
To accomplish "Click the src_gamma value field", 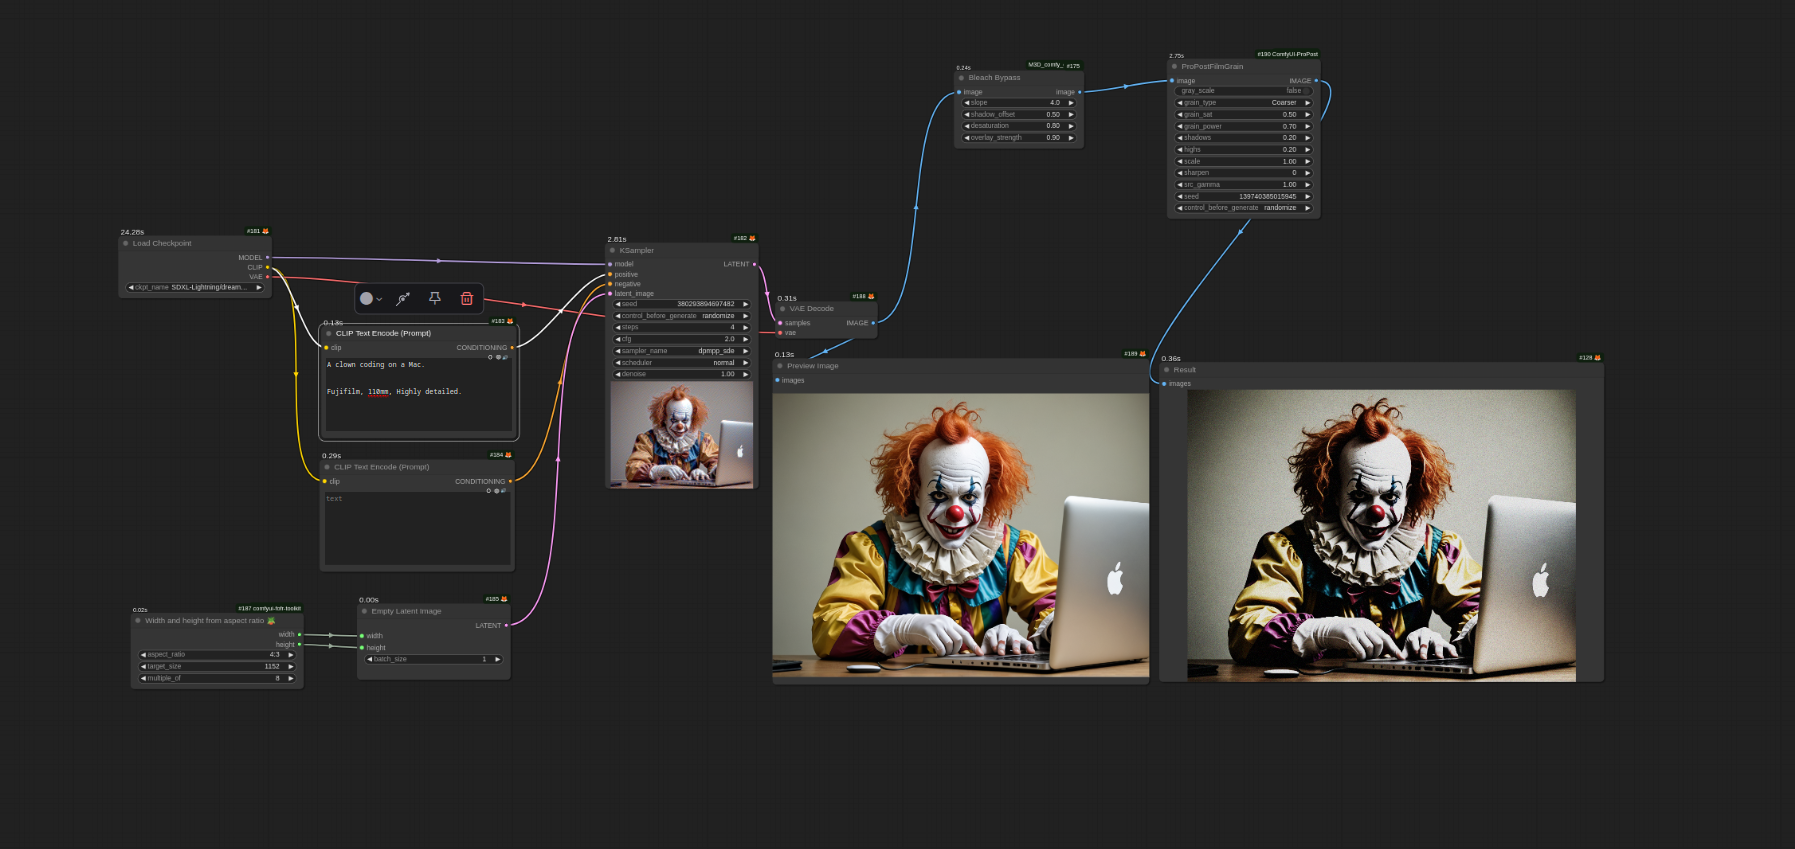I will [1244, 185].
